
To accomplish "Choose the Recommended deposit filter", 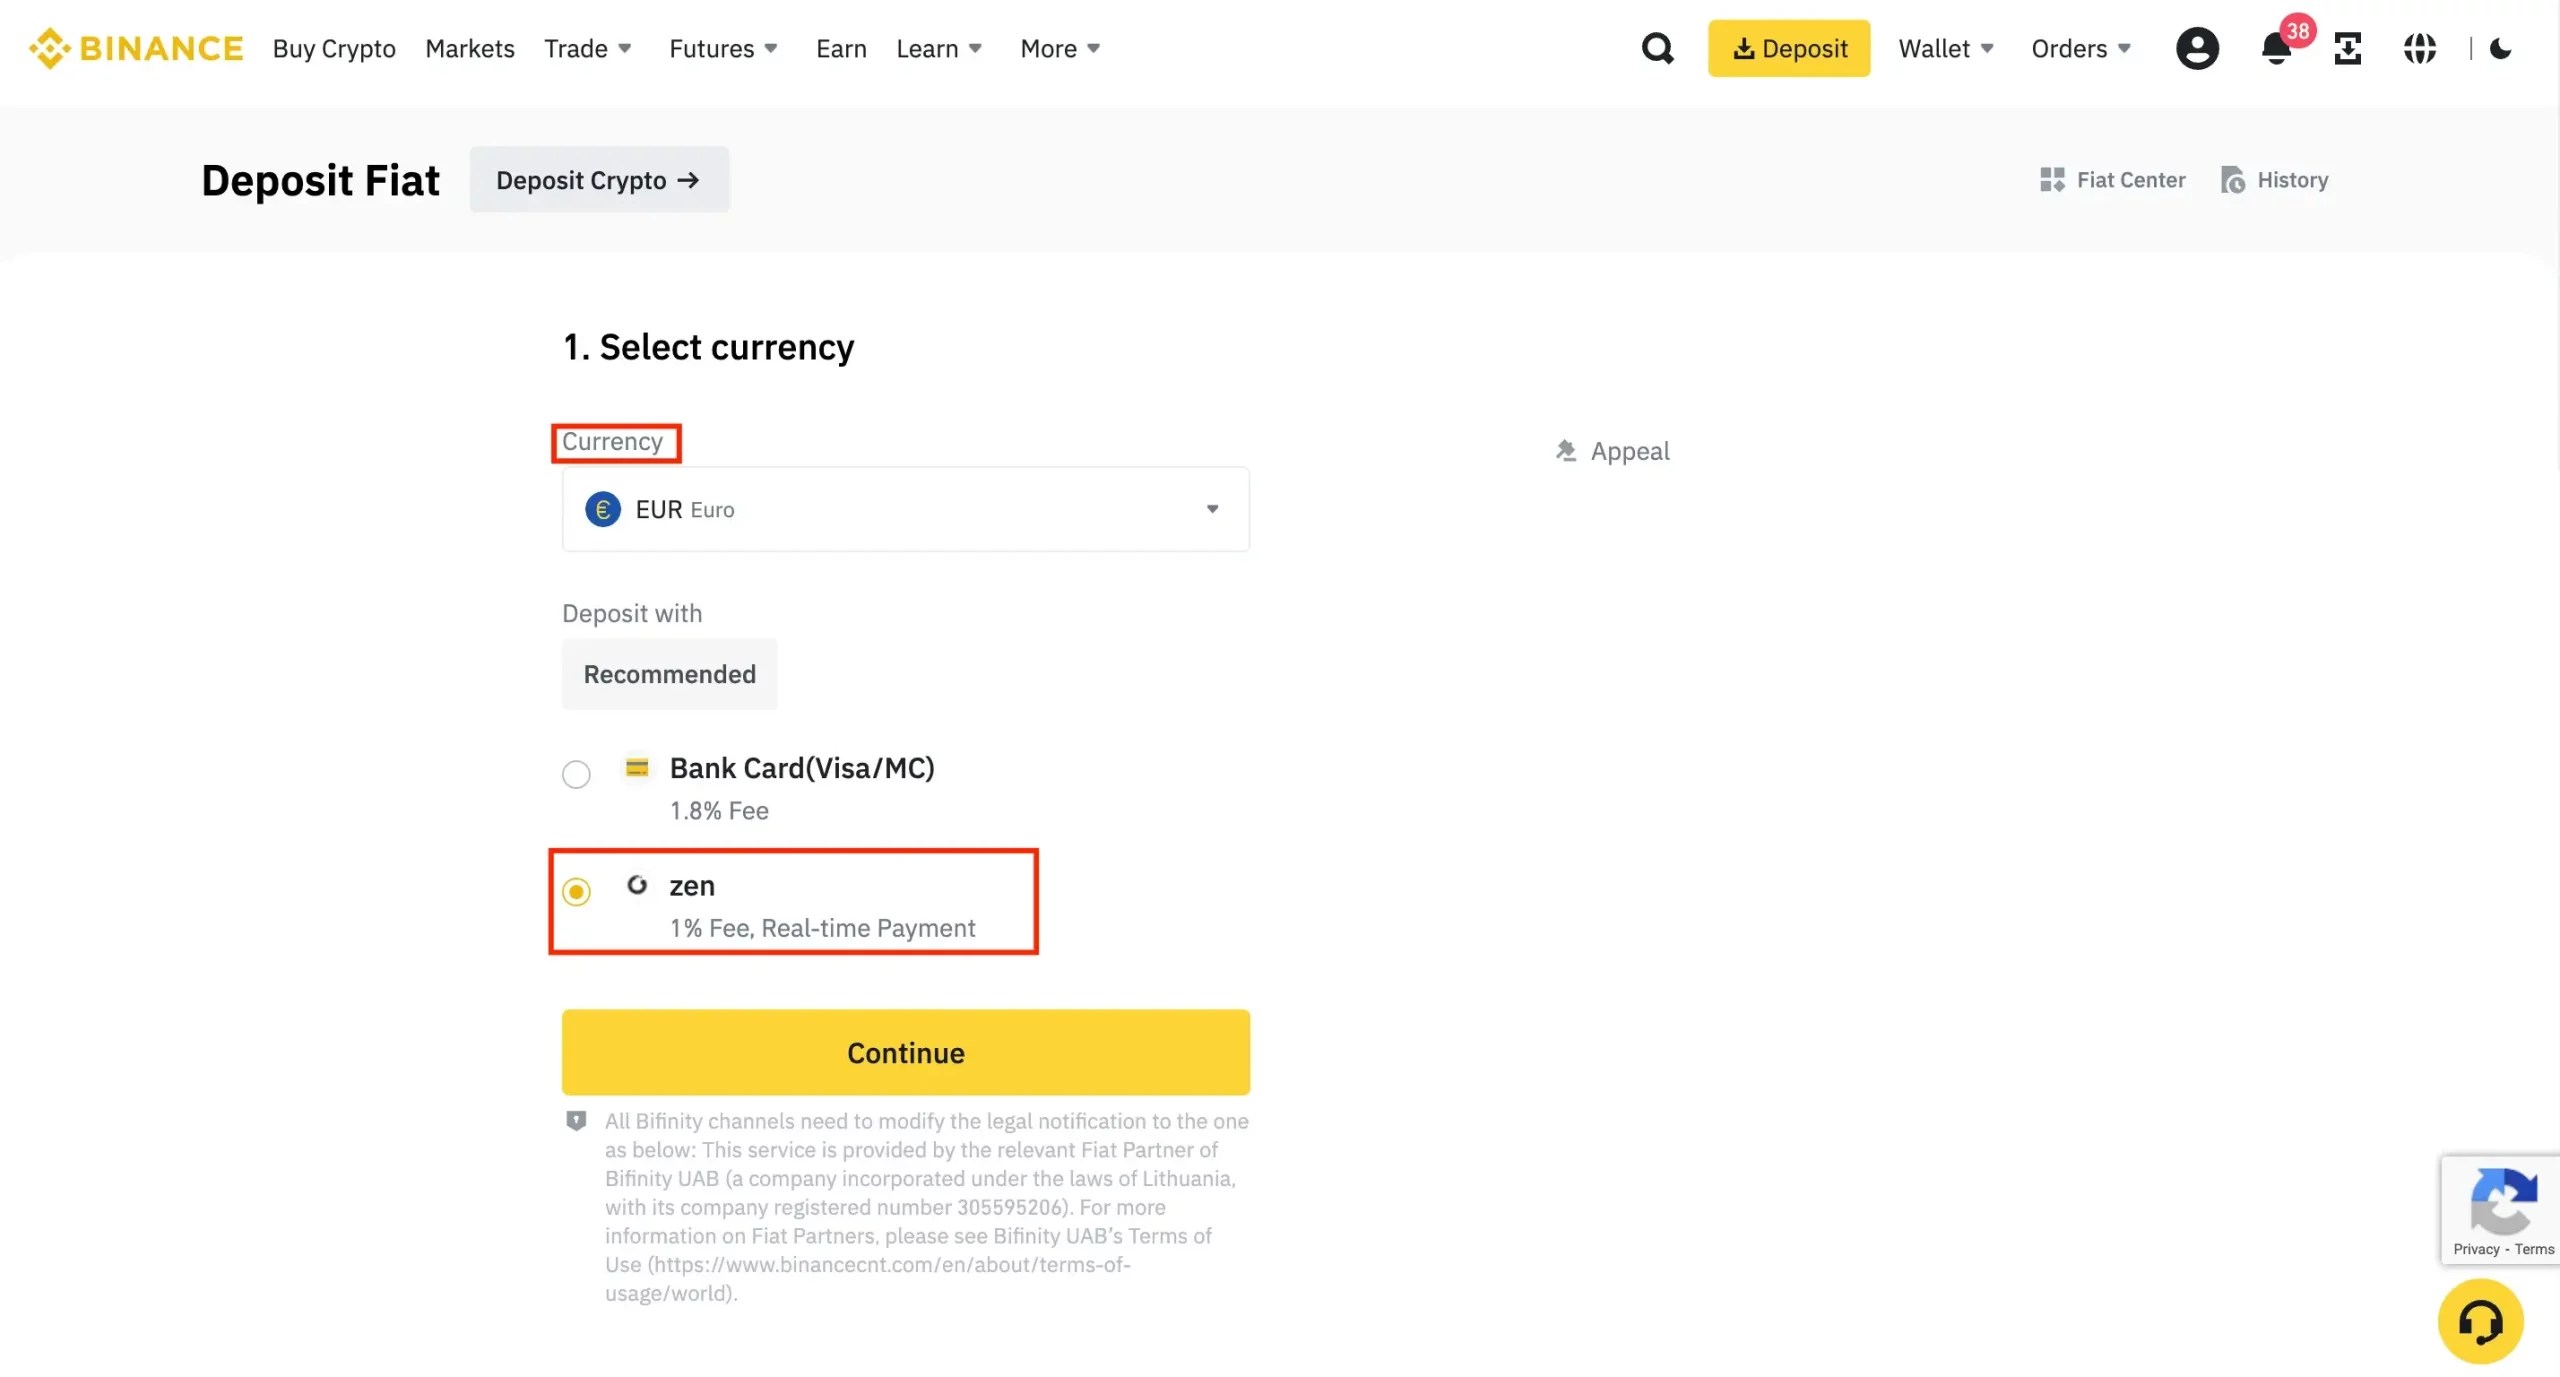I will coord(669,674).
